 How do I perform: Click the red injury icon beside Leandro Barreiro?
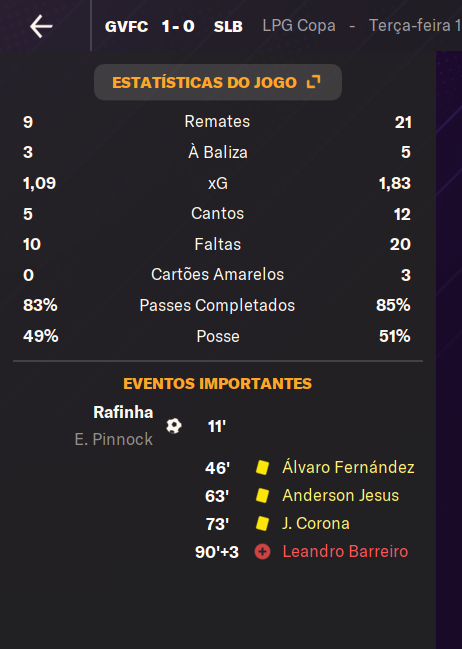(262, 551)
